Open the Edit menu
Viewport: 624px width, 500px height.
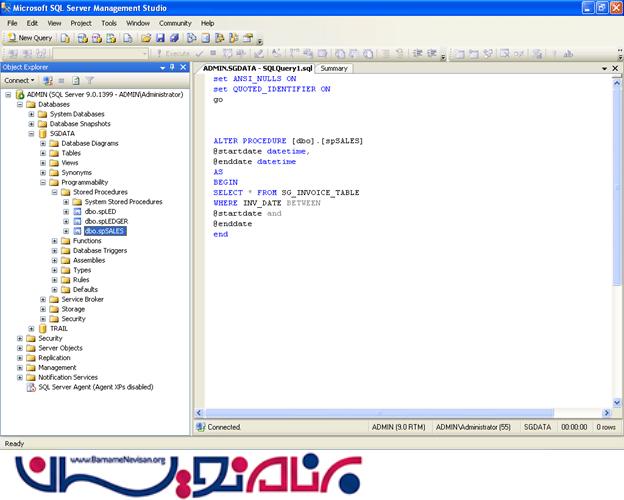pos(32,23)
